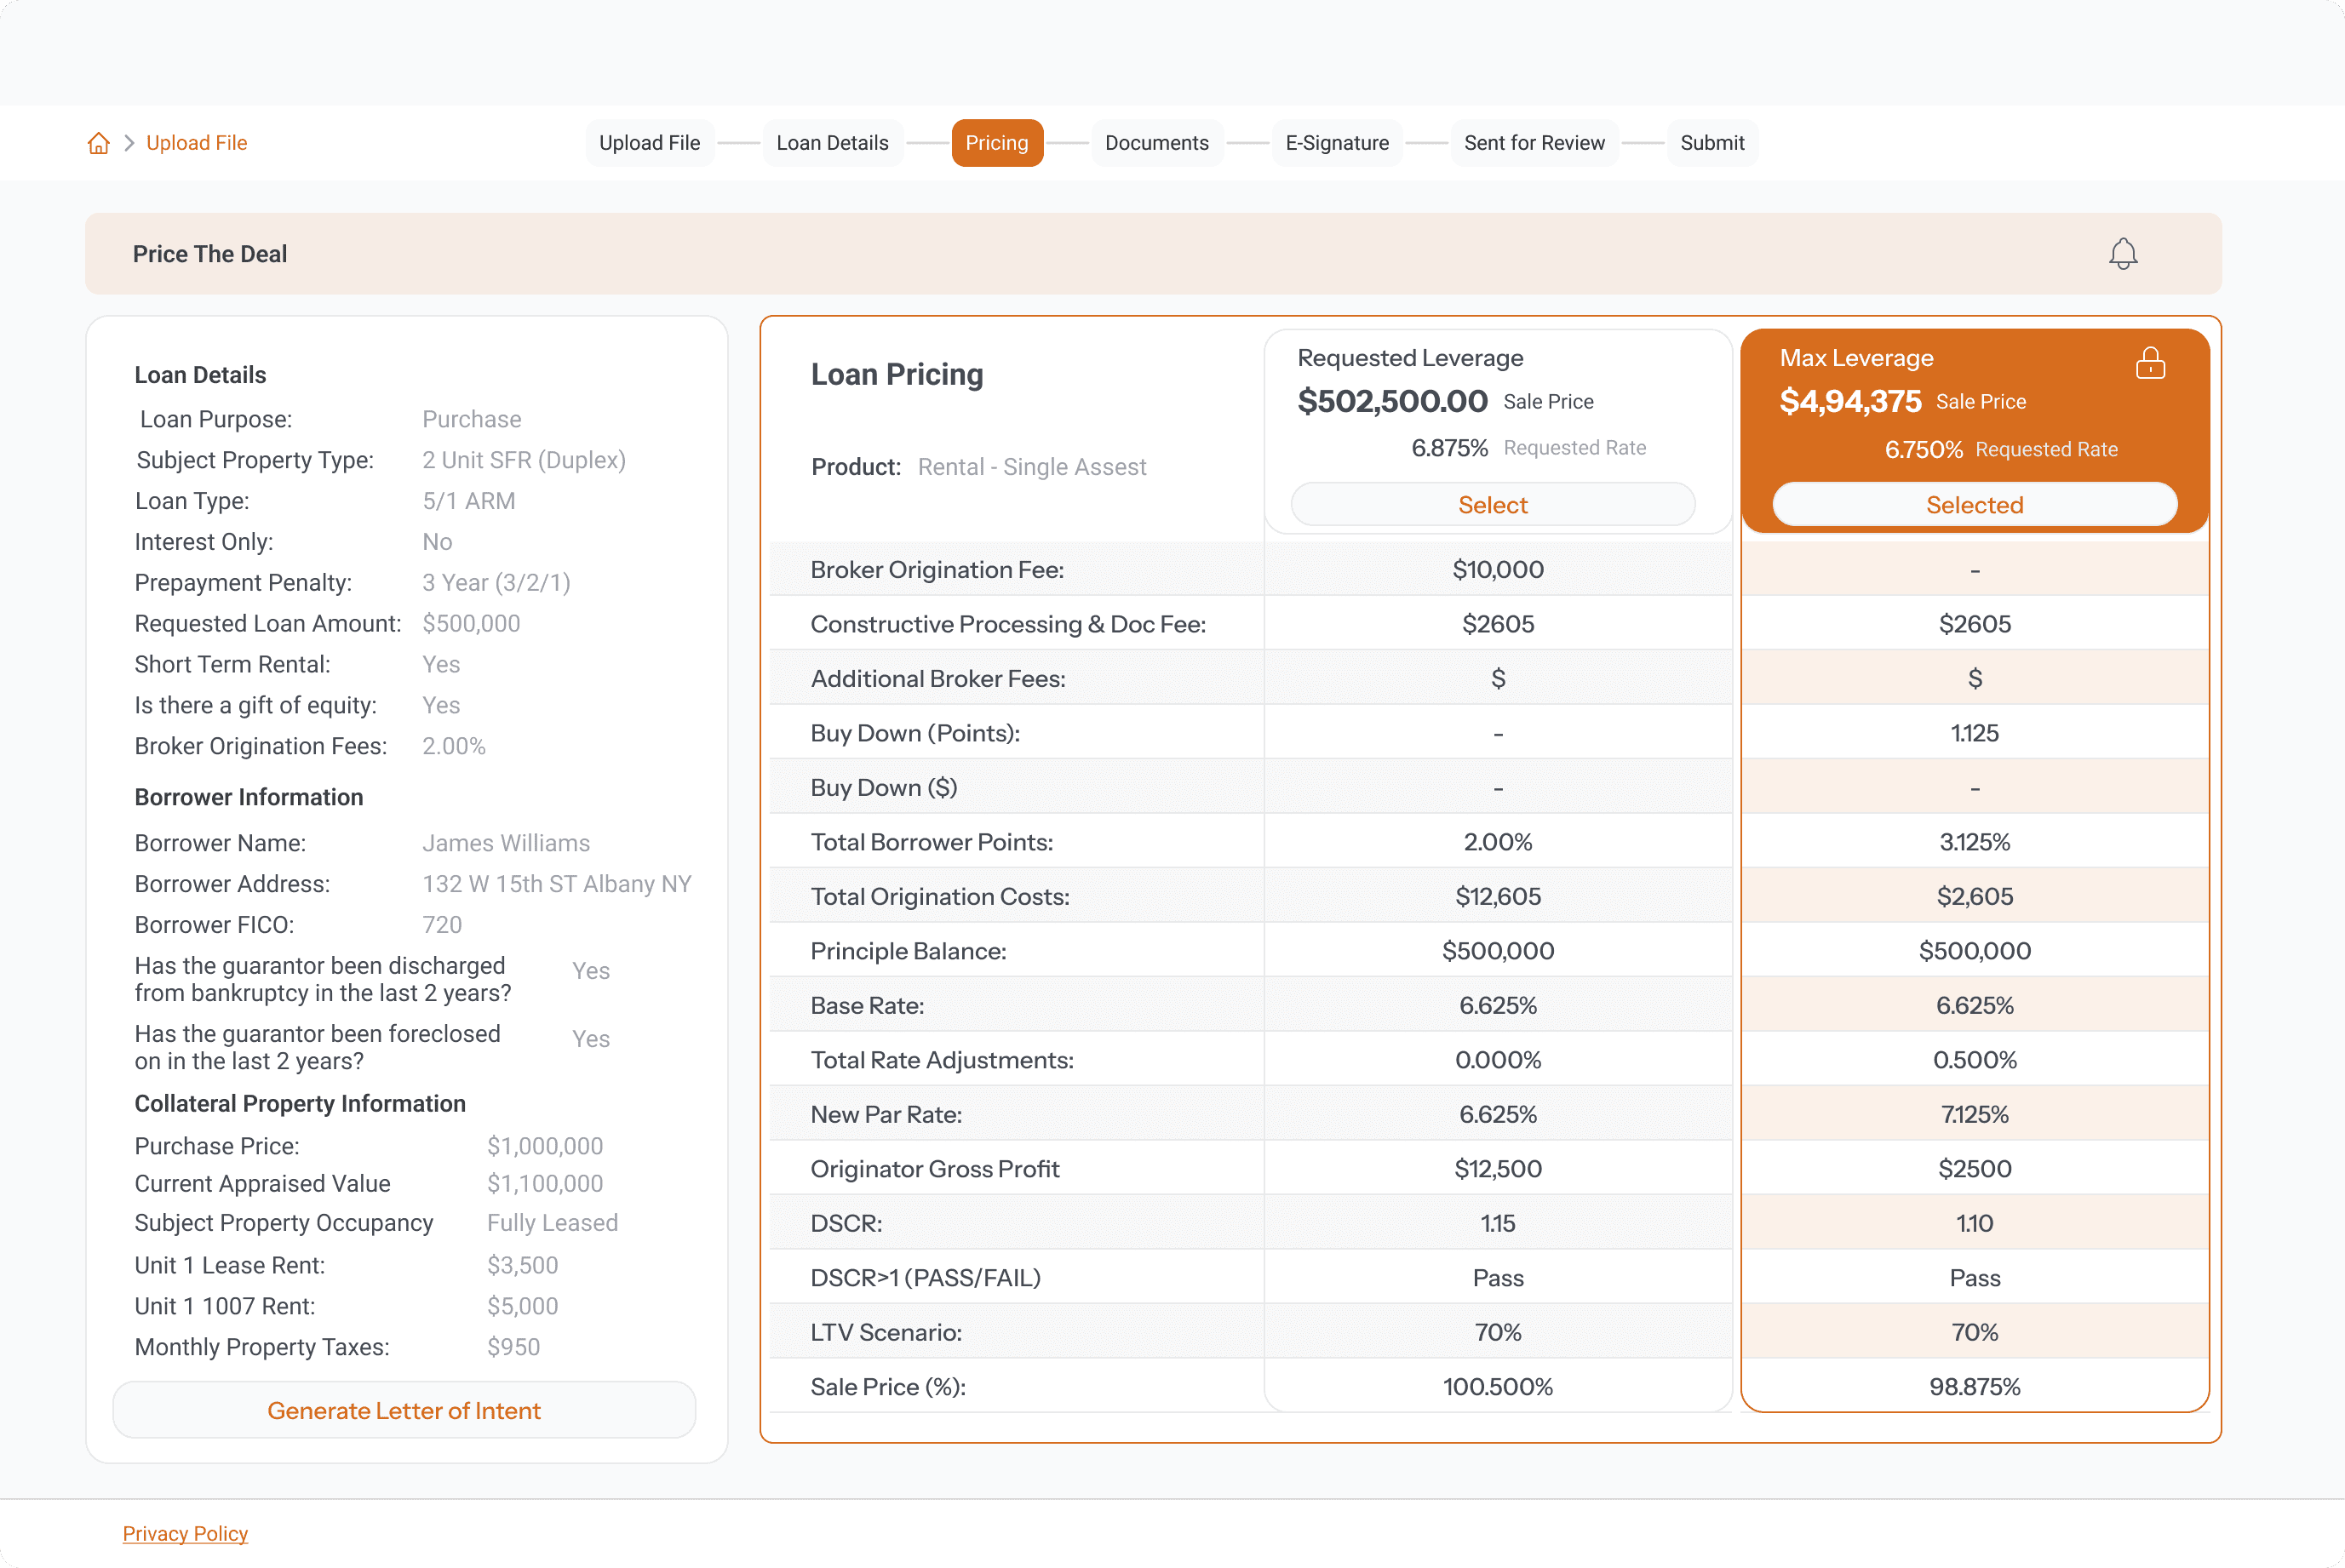This screenshot has width=2345, height=1568.
Task: Click the $1,100,000 appraised value
Action: [x=545, y=1184]
